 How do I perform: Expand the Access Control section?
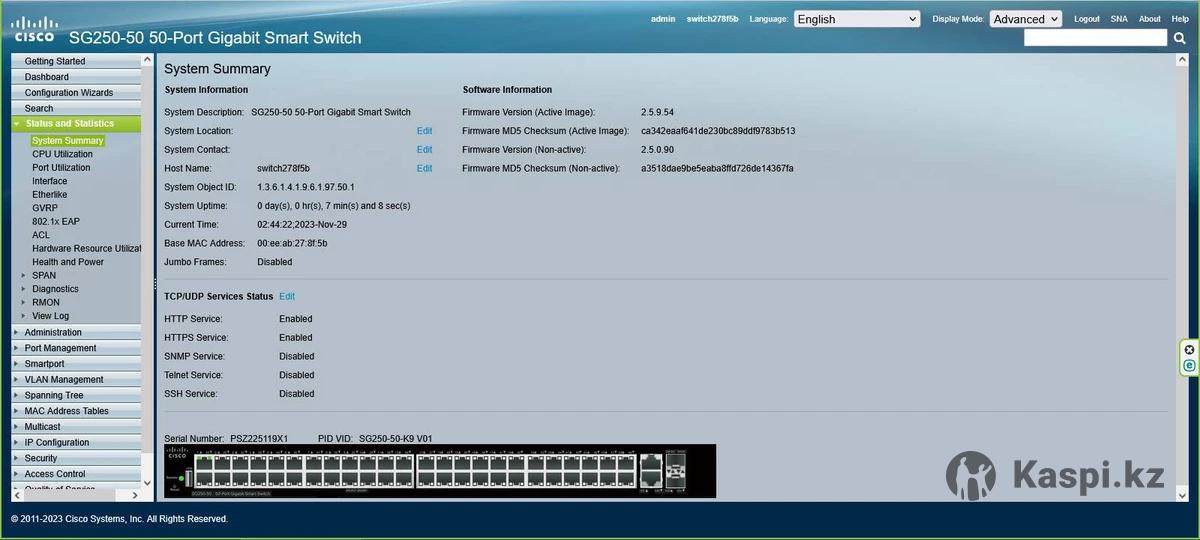[76, 474]
